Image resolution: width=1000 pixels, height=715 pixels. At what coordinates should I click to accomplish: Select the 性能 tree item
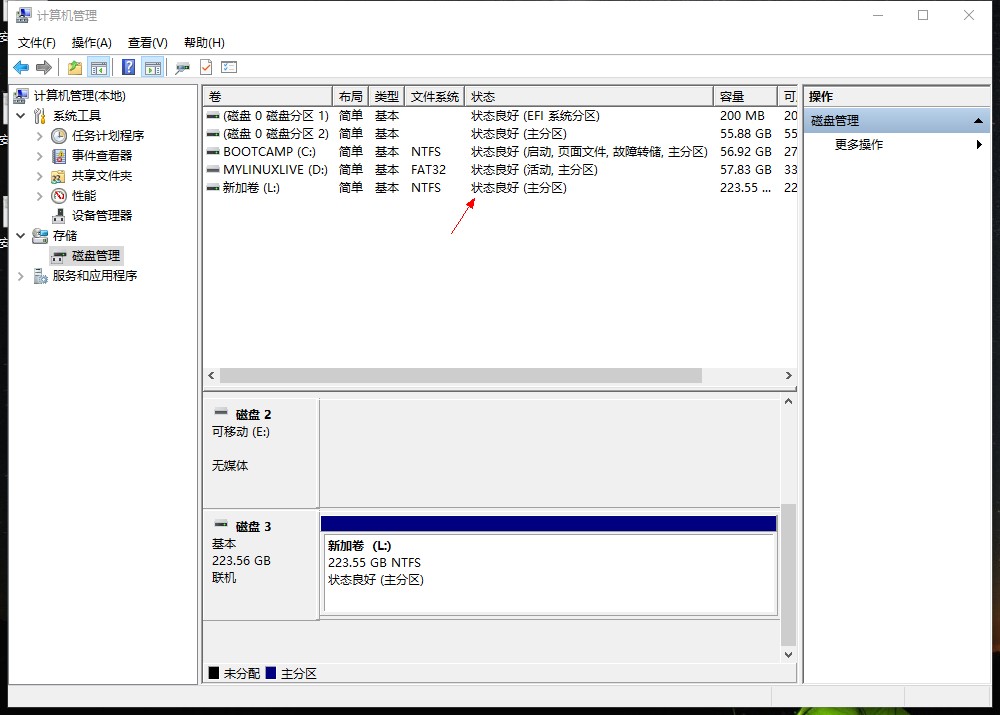[84, 196]
